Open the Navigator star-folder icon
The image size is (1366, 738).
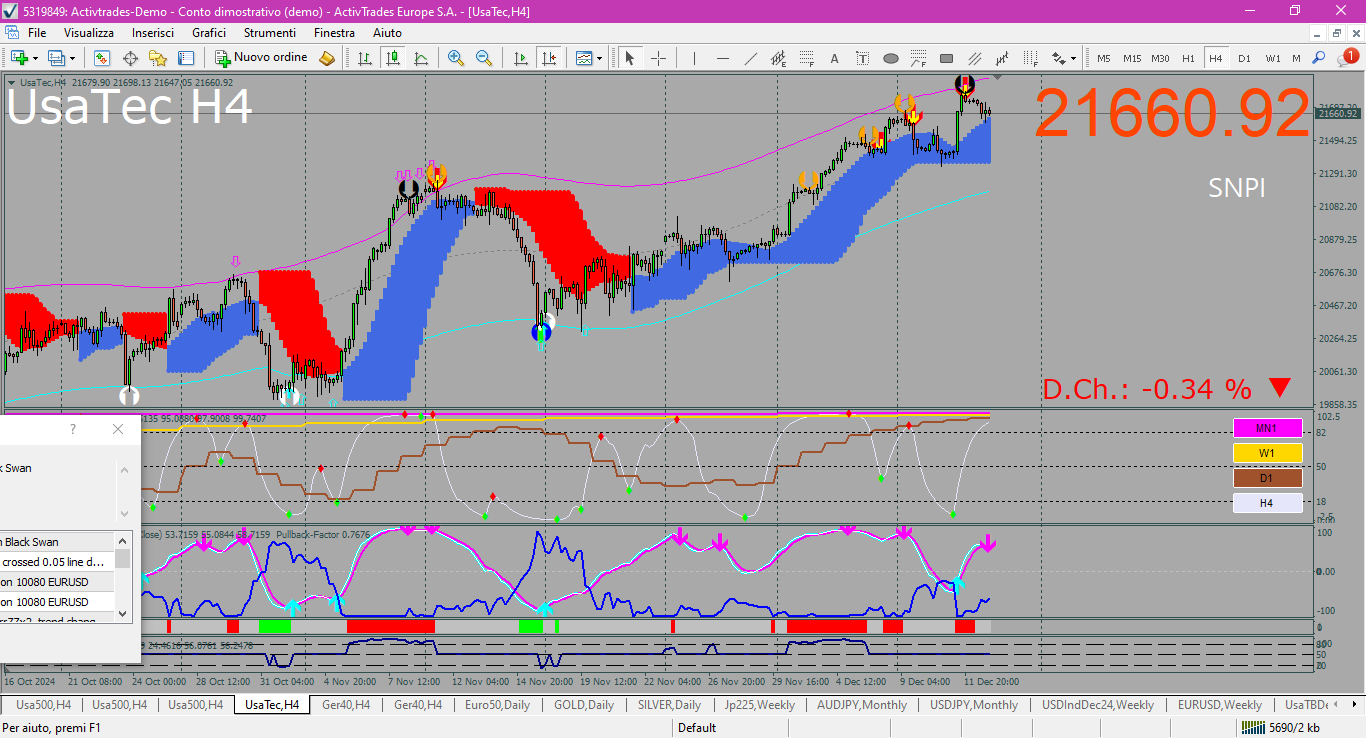pyautogui.click(x=158, y=58)
